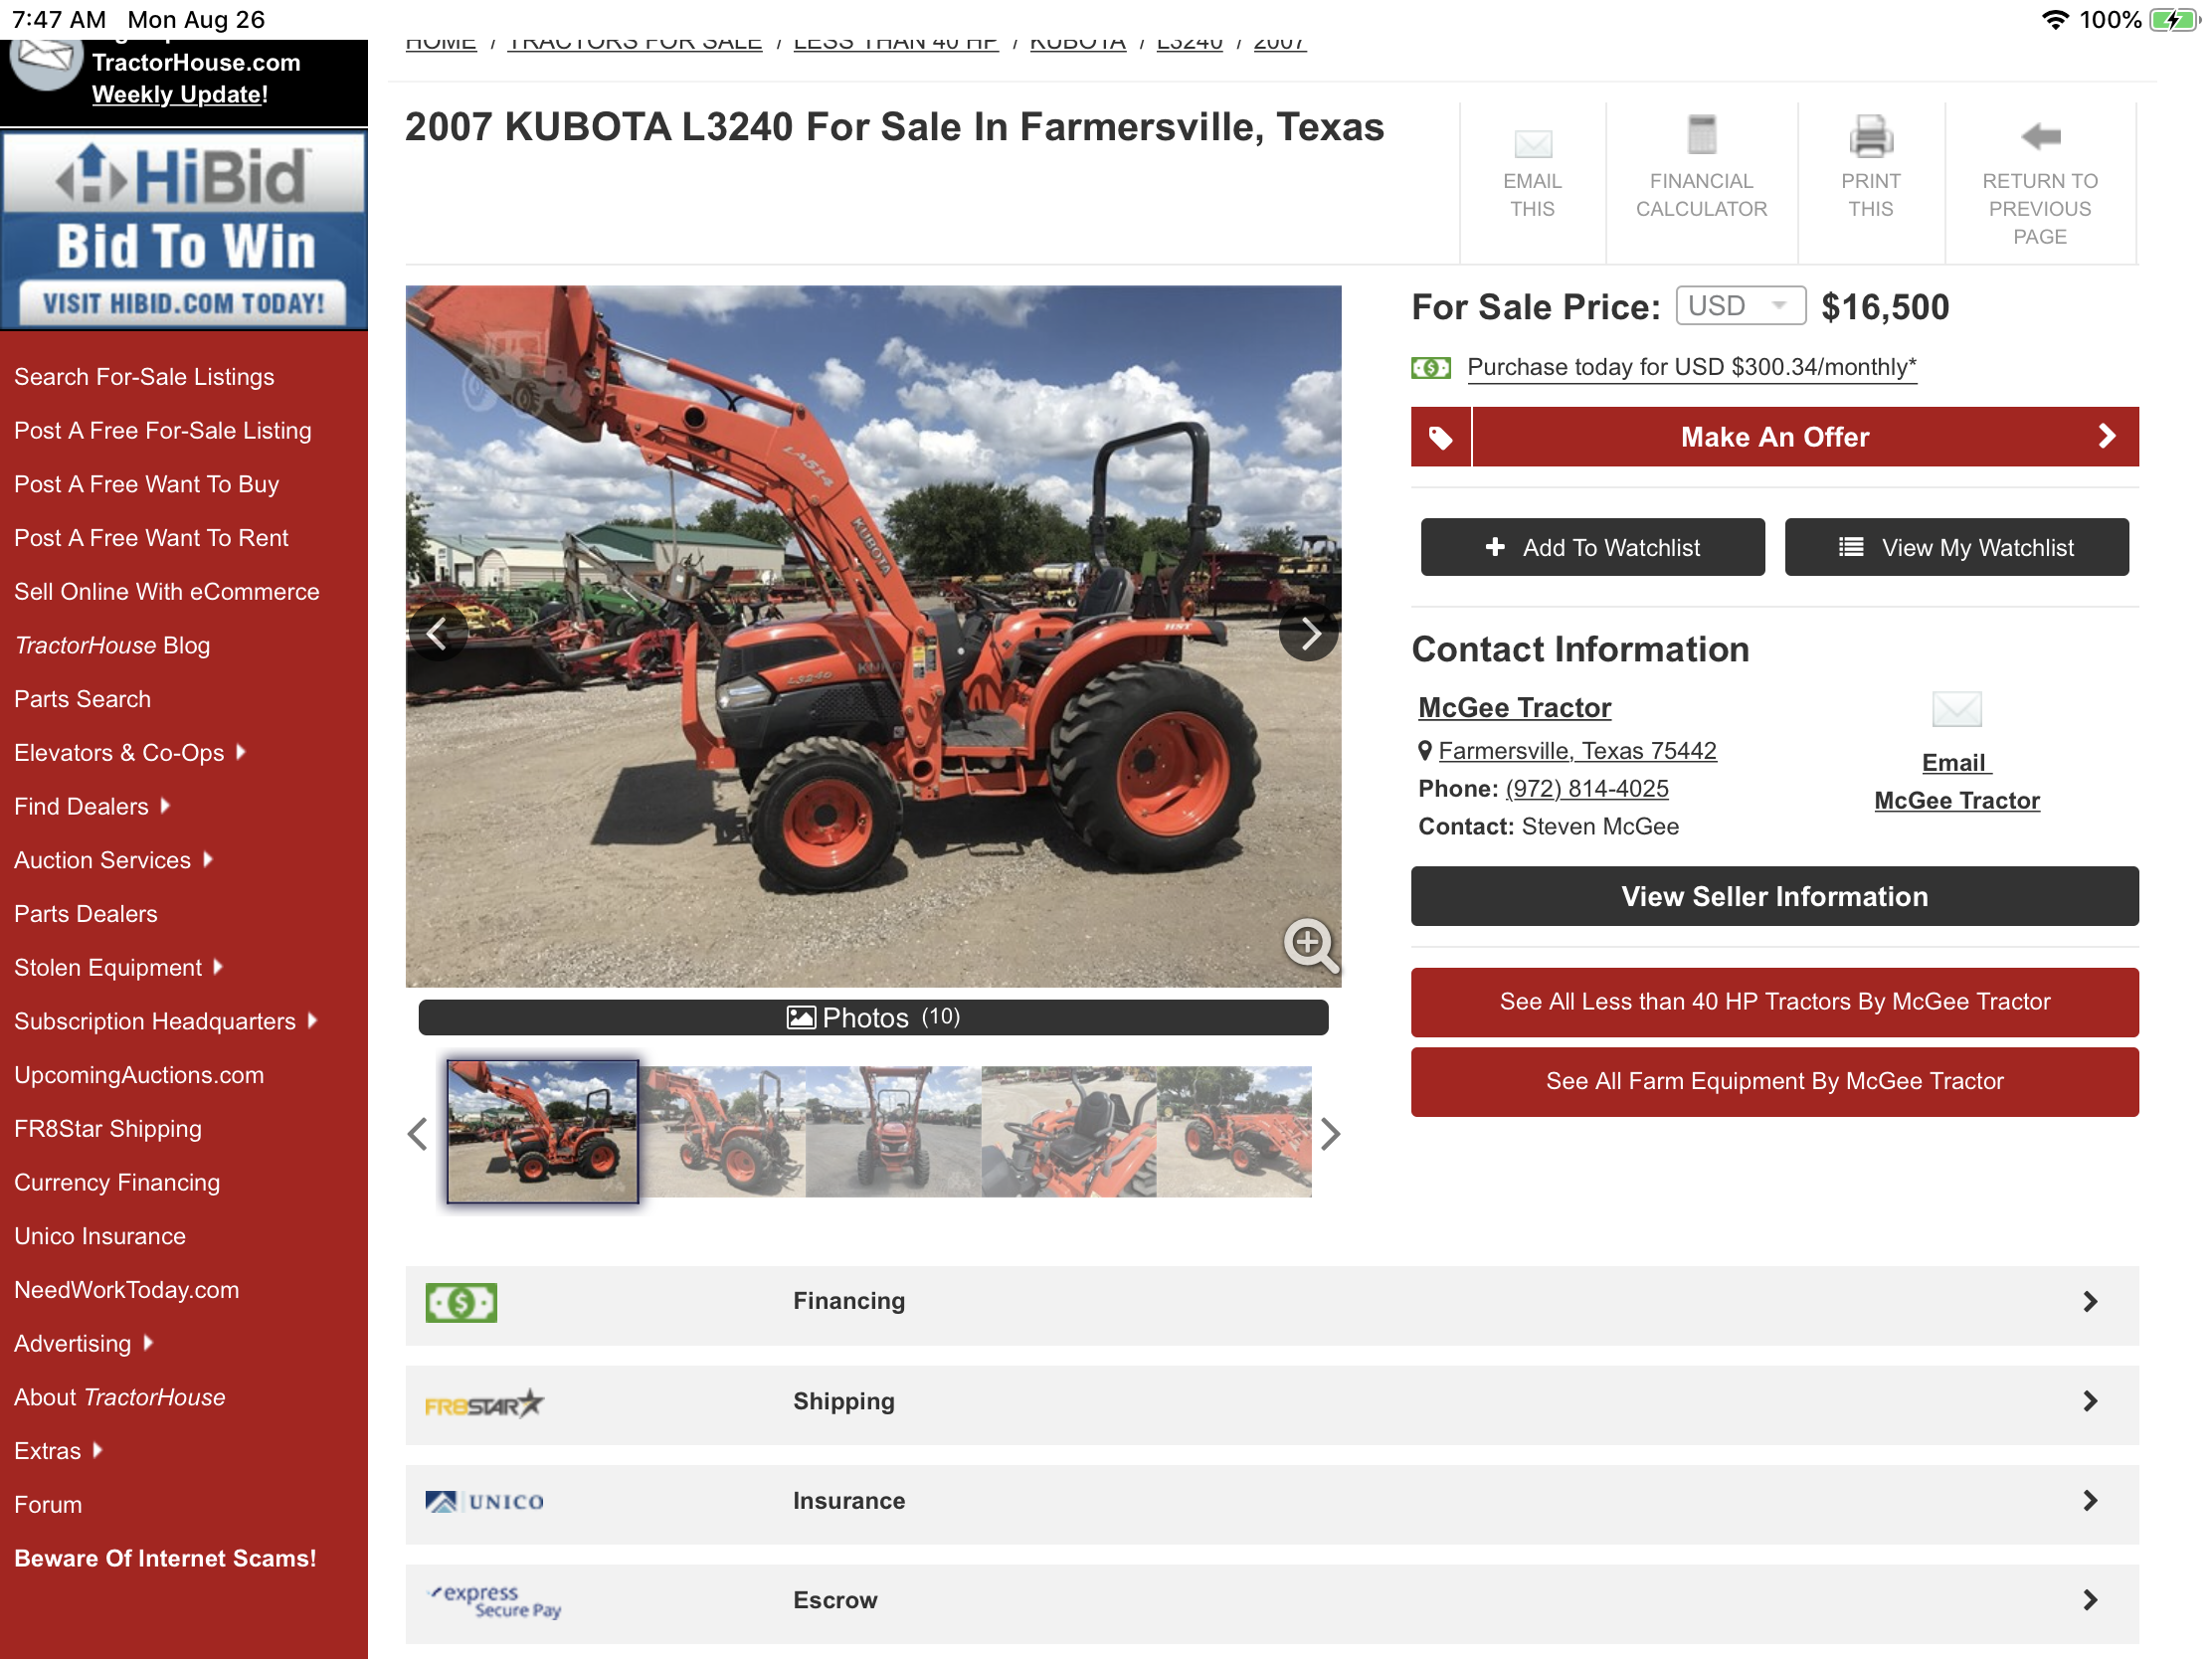Open the Financial Calculator icon
Image resolution: width=2212 pixels, height=1659 pixels.
1701,134
